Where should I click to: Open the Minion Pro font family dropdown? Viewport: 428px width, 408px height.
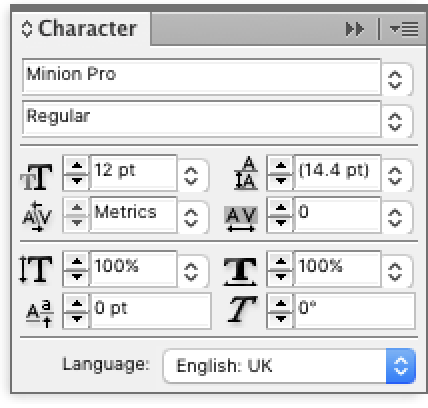[395, 79]
